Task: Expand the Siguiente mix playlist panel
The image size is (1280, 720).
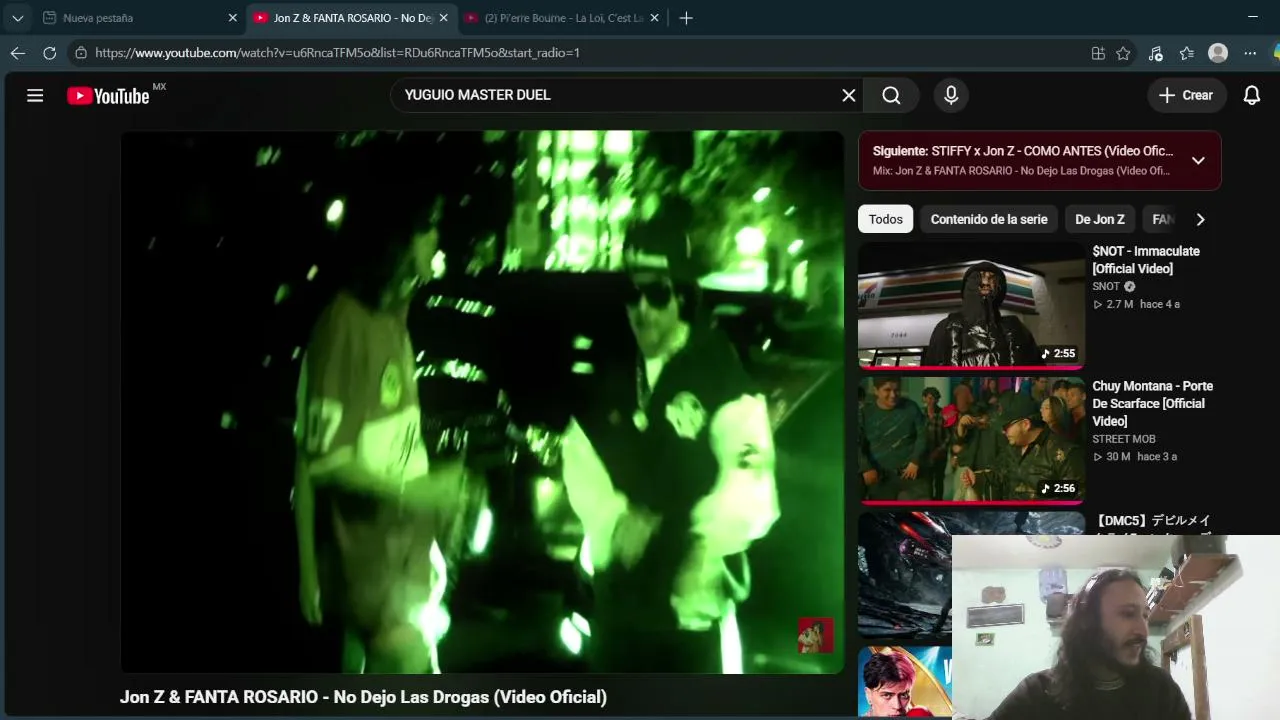Action: (x=1198, y=161)
